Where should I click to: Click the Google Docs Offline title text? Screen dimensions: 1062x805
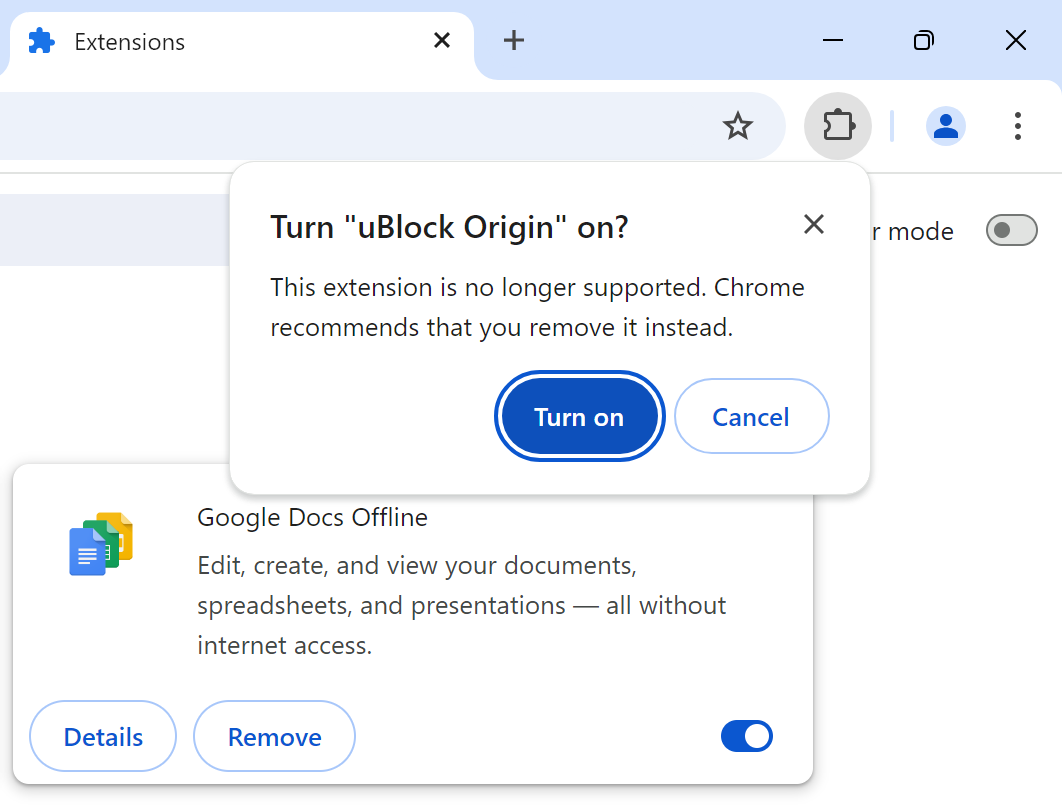312,517
